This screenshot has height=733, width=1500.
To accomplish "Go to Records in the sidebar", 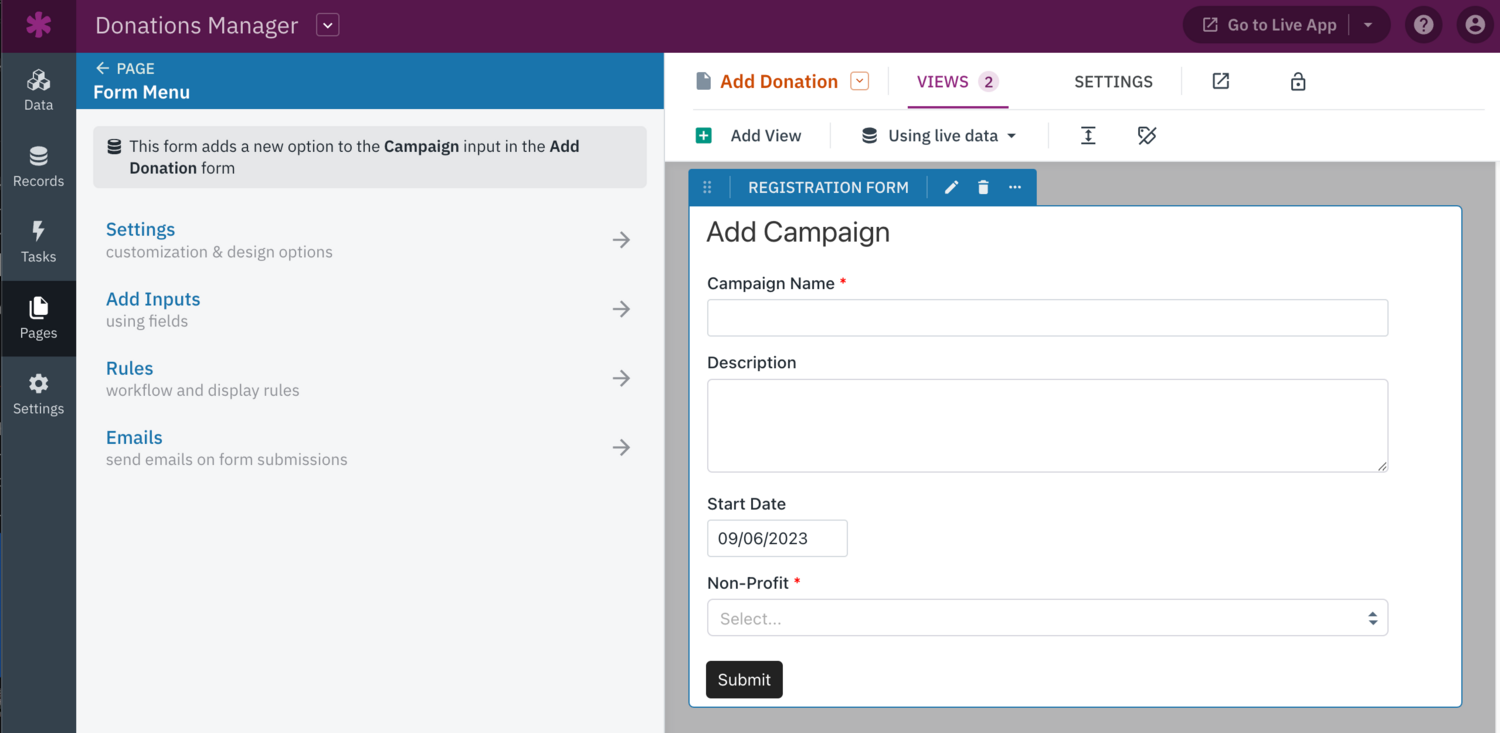I will click(x=38, y=166).
